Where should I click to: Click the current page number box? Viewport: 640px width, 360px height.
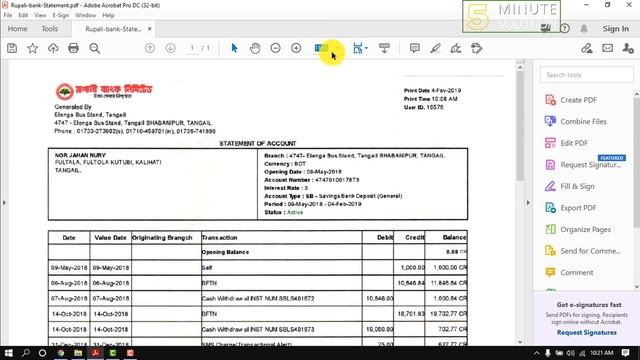click(x=192, y=48)
